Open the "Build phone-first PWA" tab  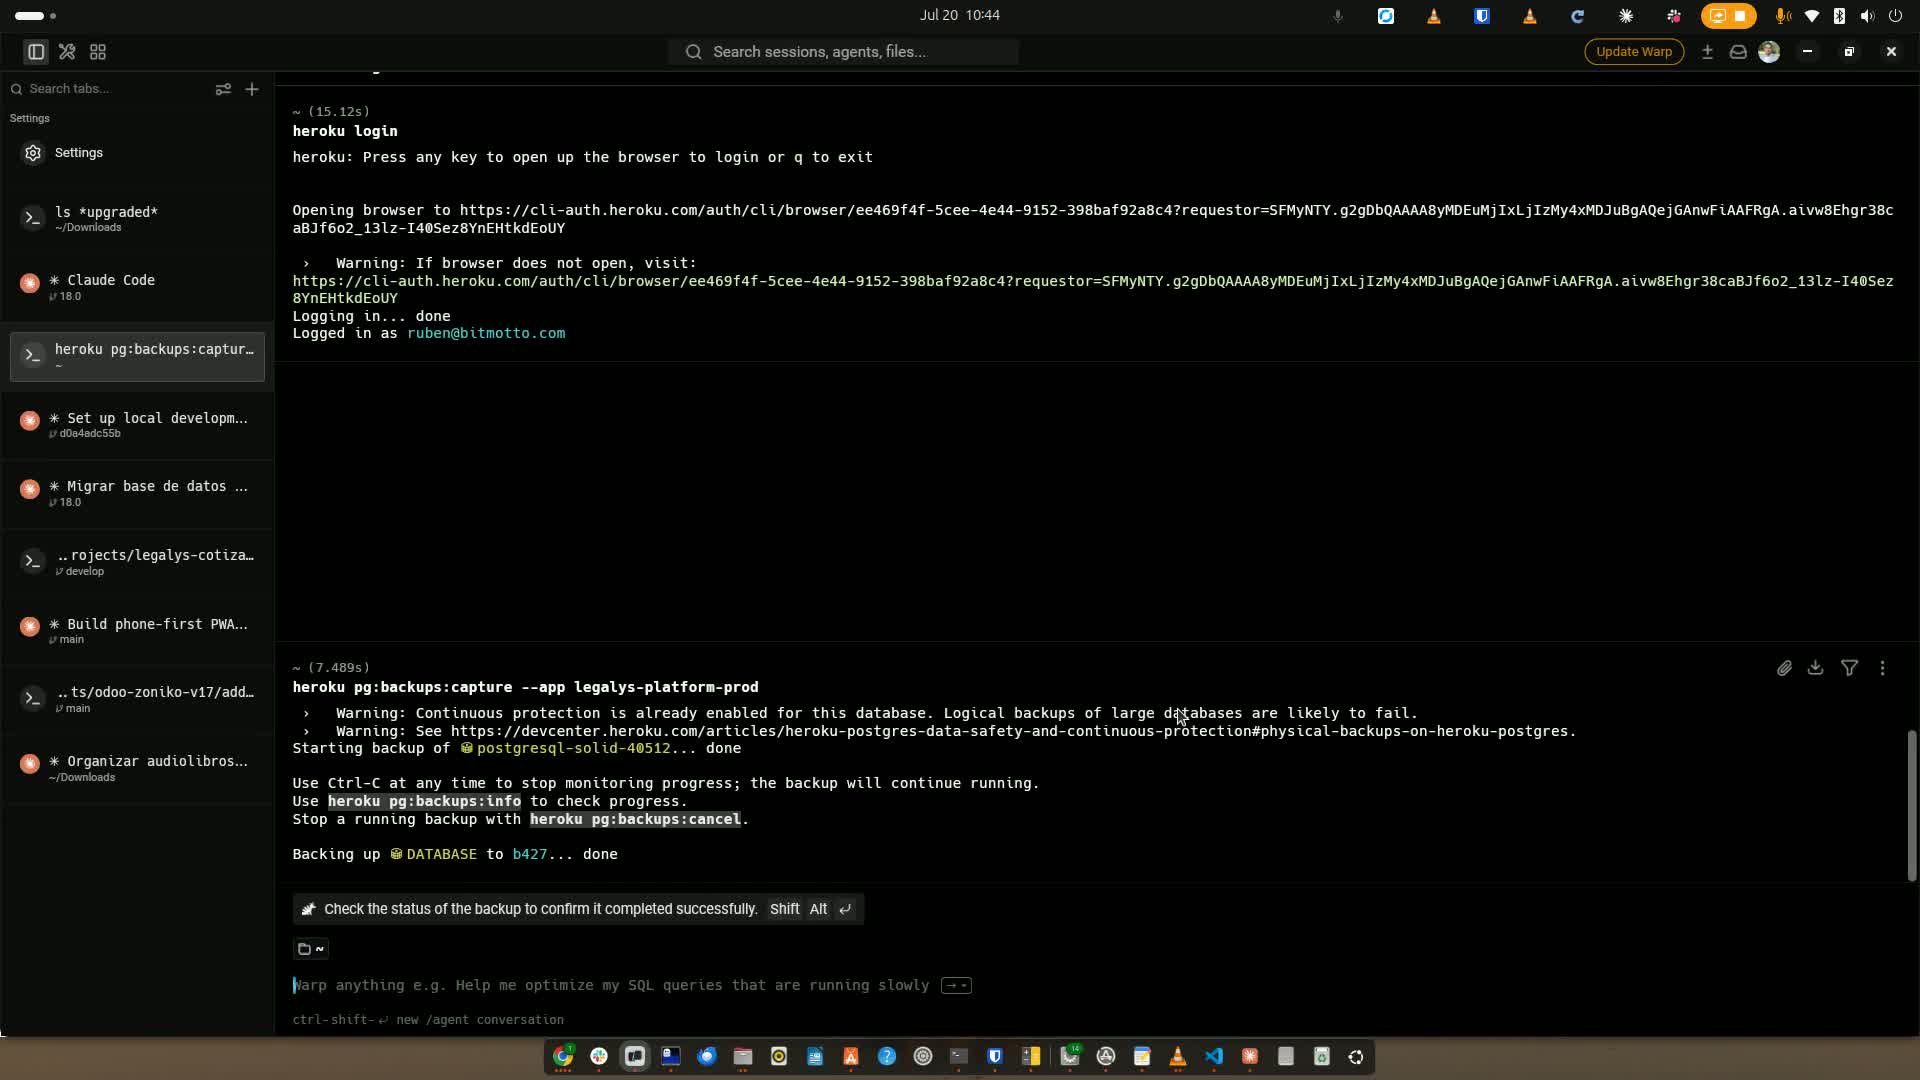[137, 631]
